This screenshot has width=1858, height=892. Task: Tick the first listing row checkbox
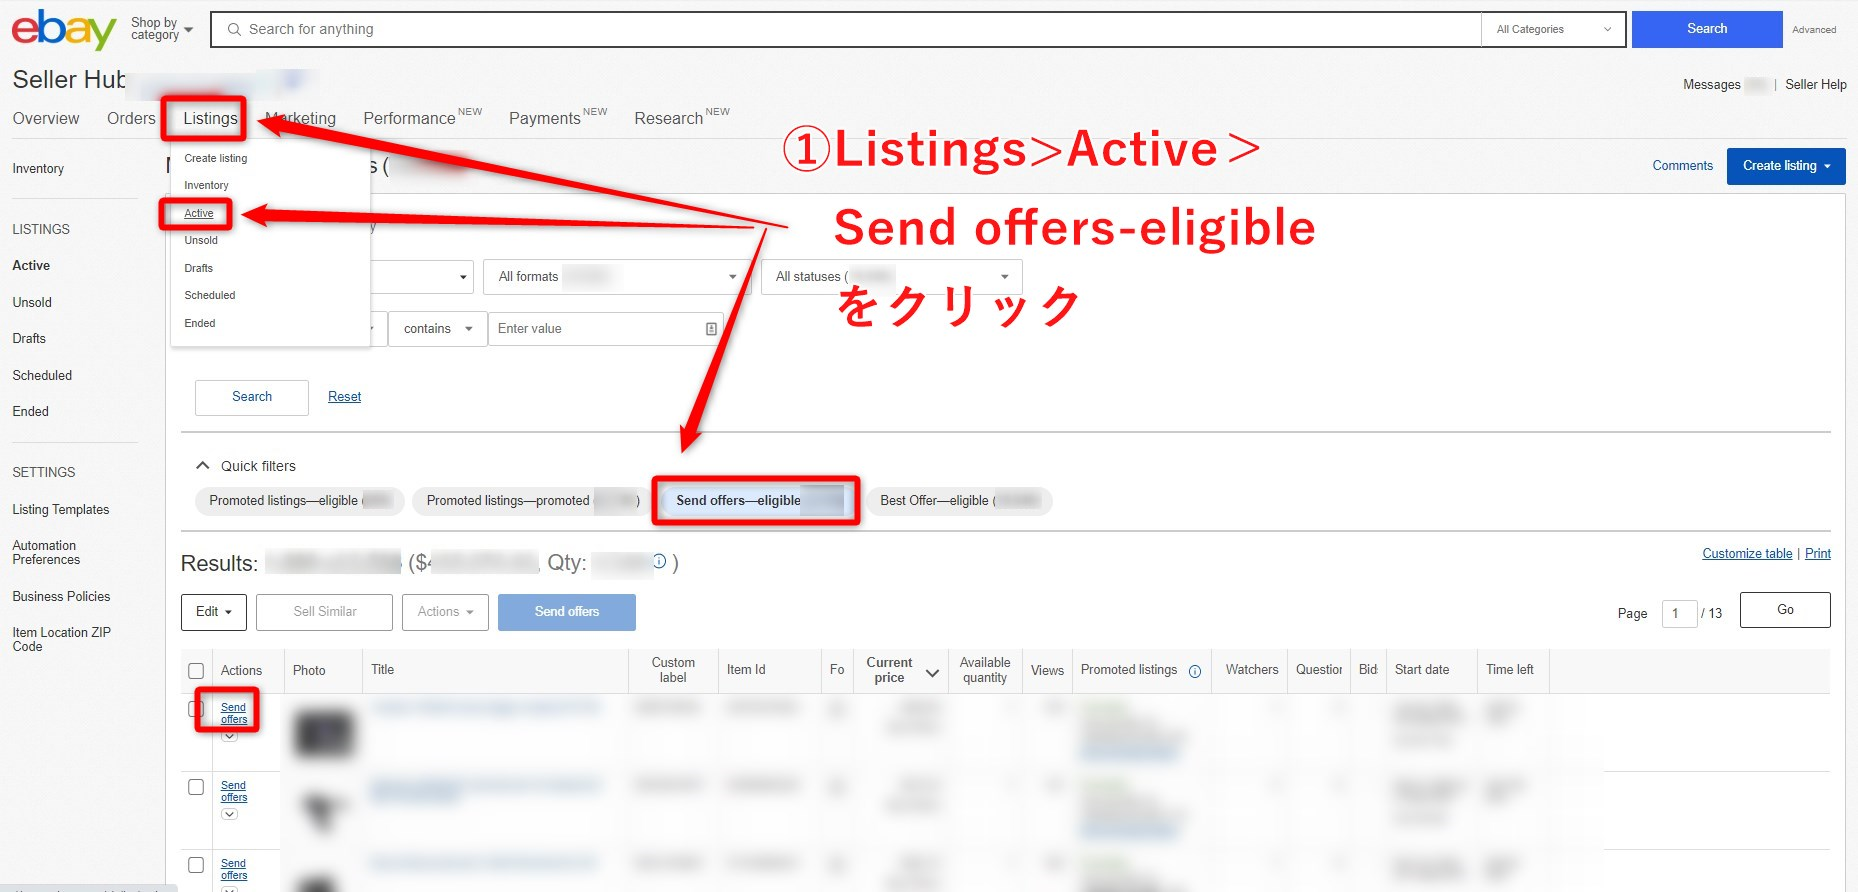[x=194, y=709]
